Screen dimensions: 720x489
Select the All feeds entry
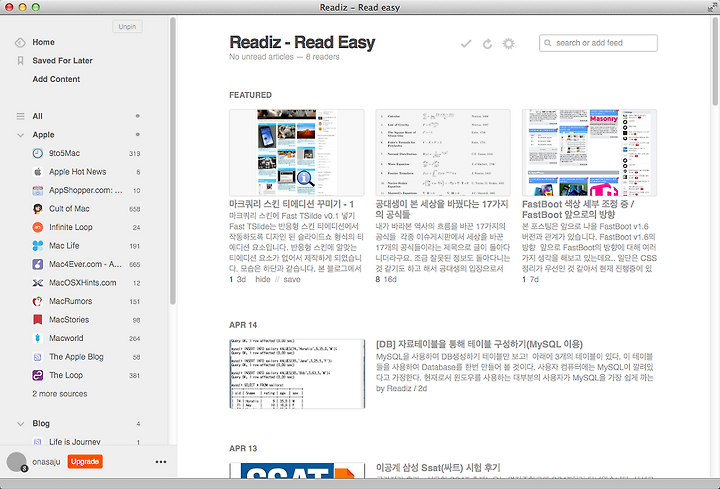coord(37,116)
